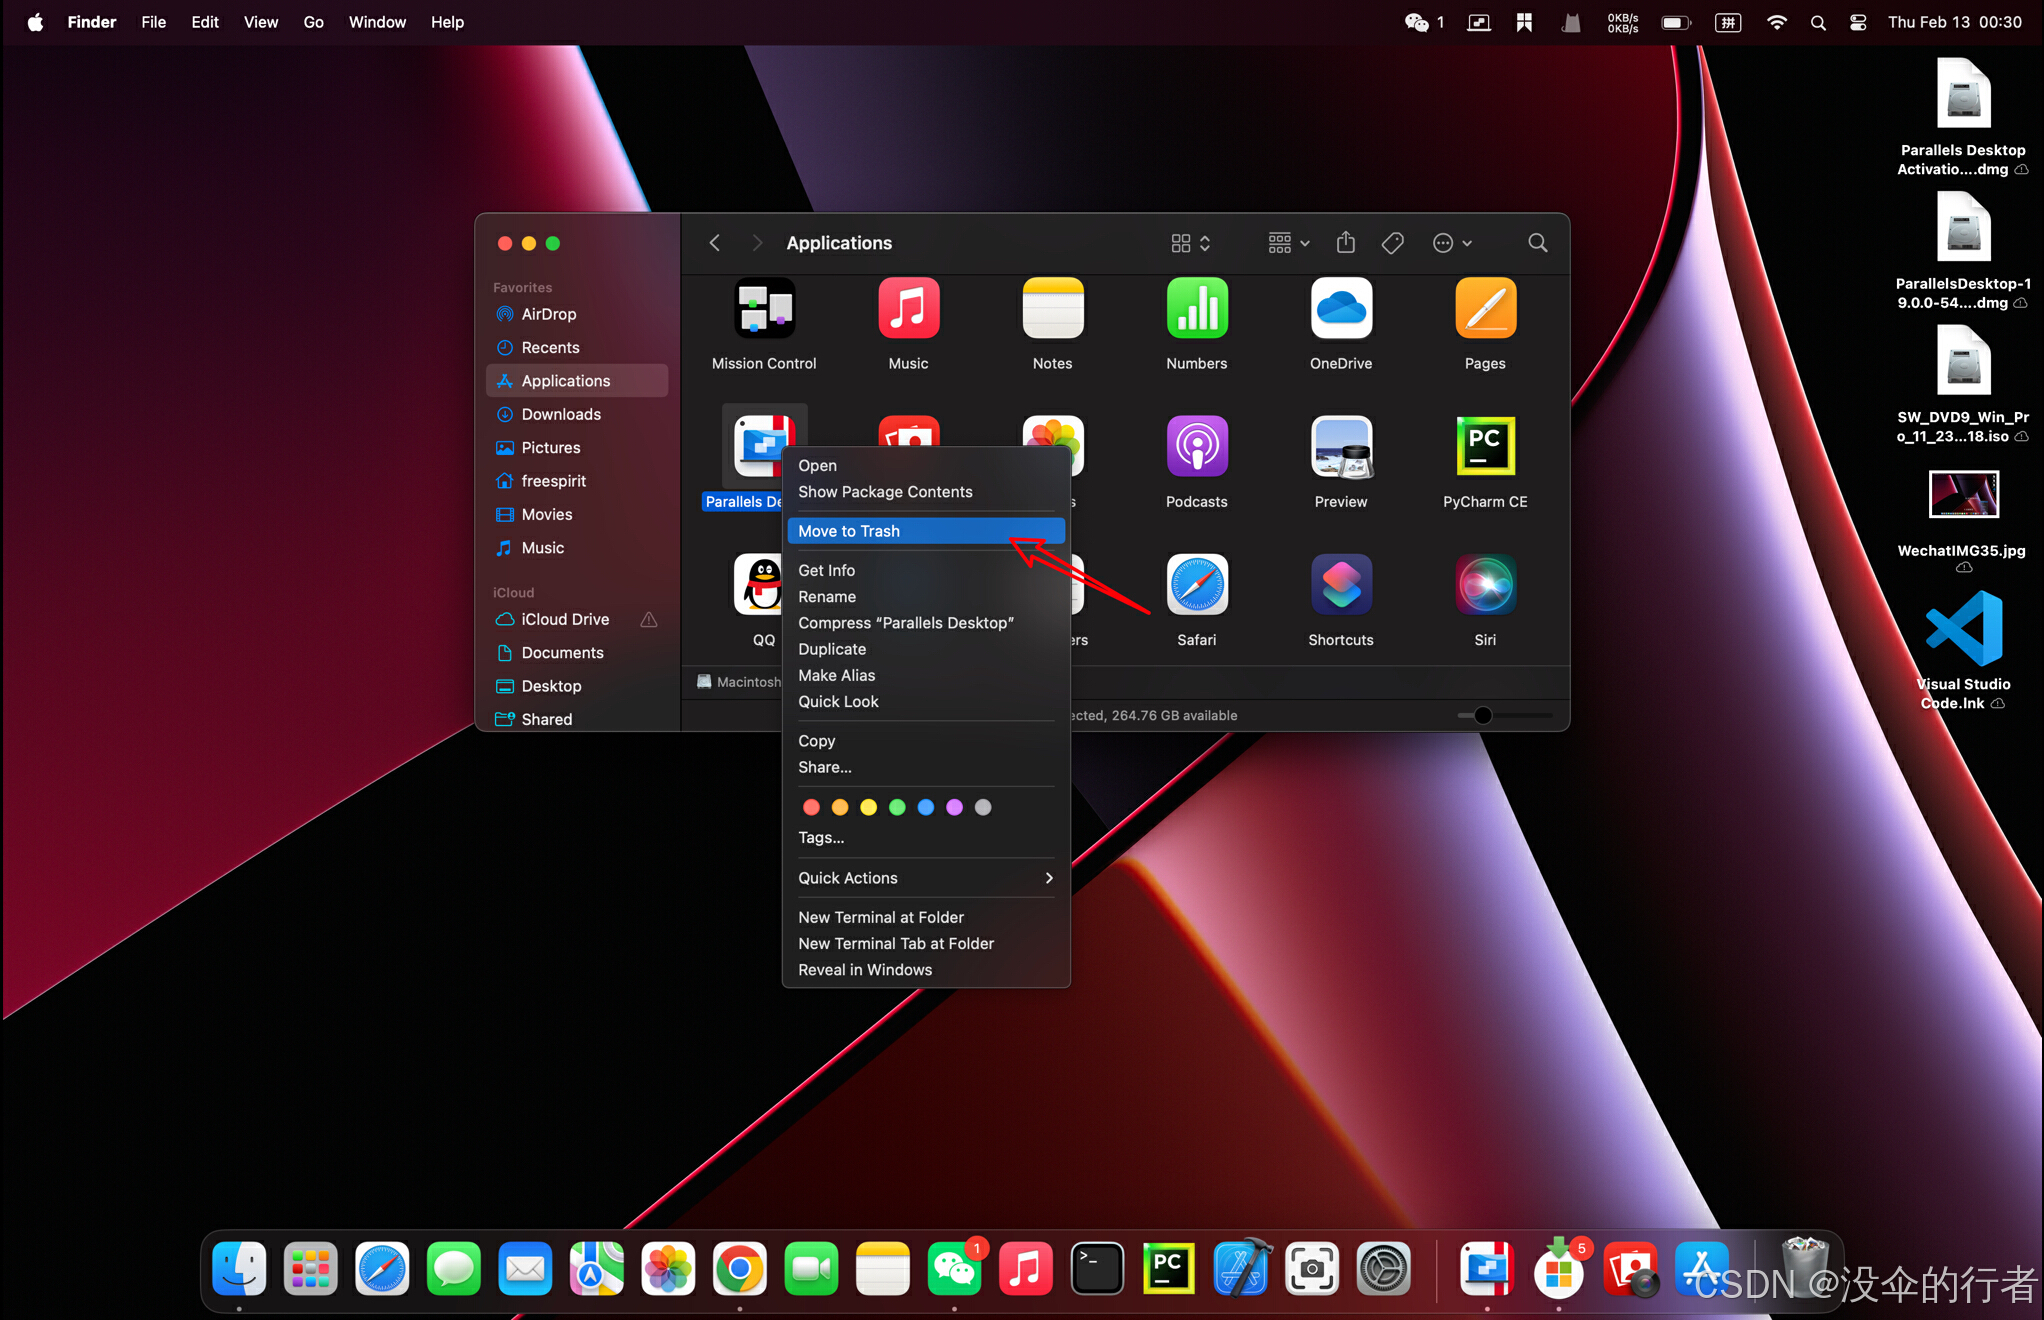Apply the red tag color dot
Viewport: 2044px width, 1320px height.
pyautogui.click(x=811, y=807)
